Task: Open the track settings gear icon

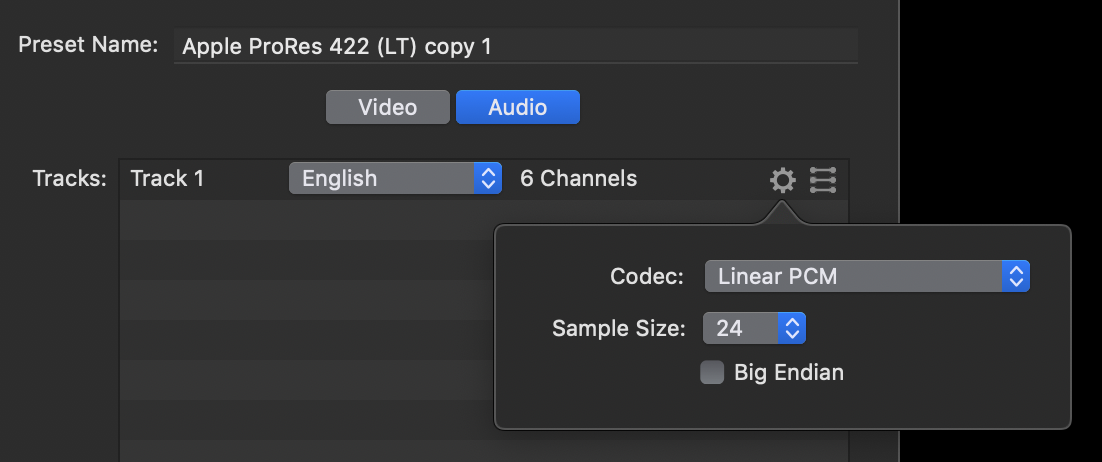Action: click(x=782, y=180)
